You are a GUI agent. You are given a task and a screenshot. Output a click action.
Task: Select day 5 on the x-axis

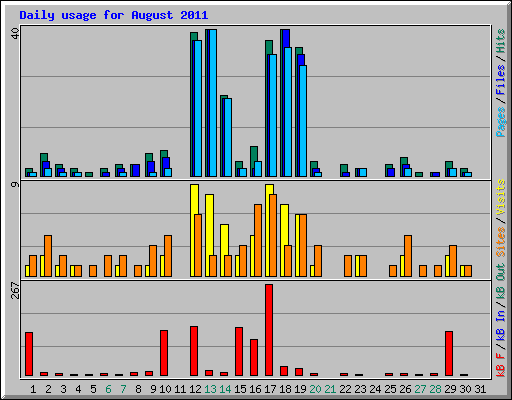pos(93,389)
